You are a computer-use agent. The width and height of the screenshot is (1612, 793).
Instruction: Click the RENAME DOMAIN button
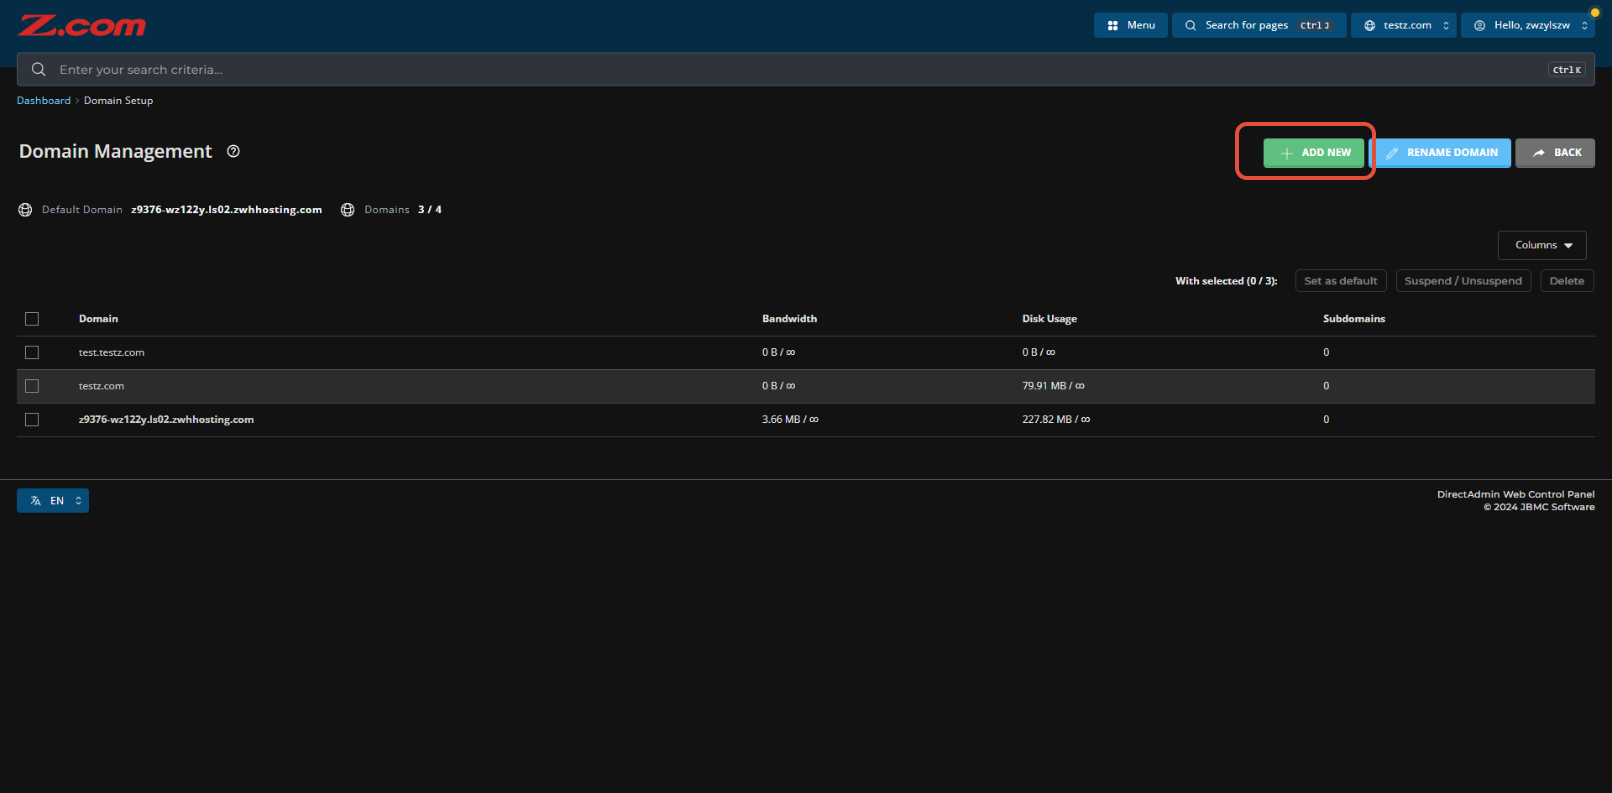tap(1441, 153)
